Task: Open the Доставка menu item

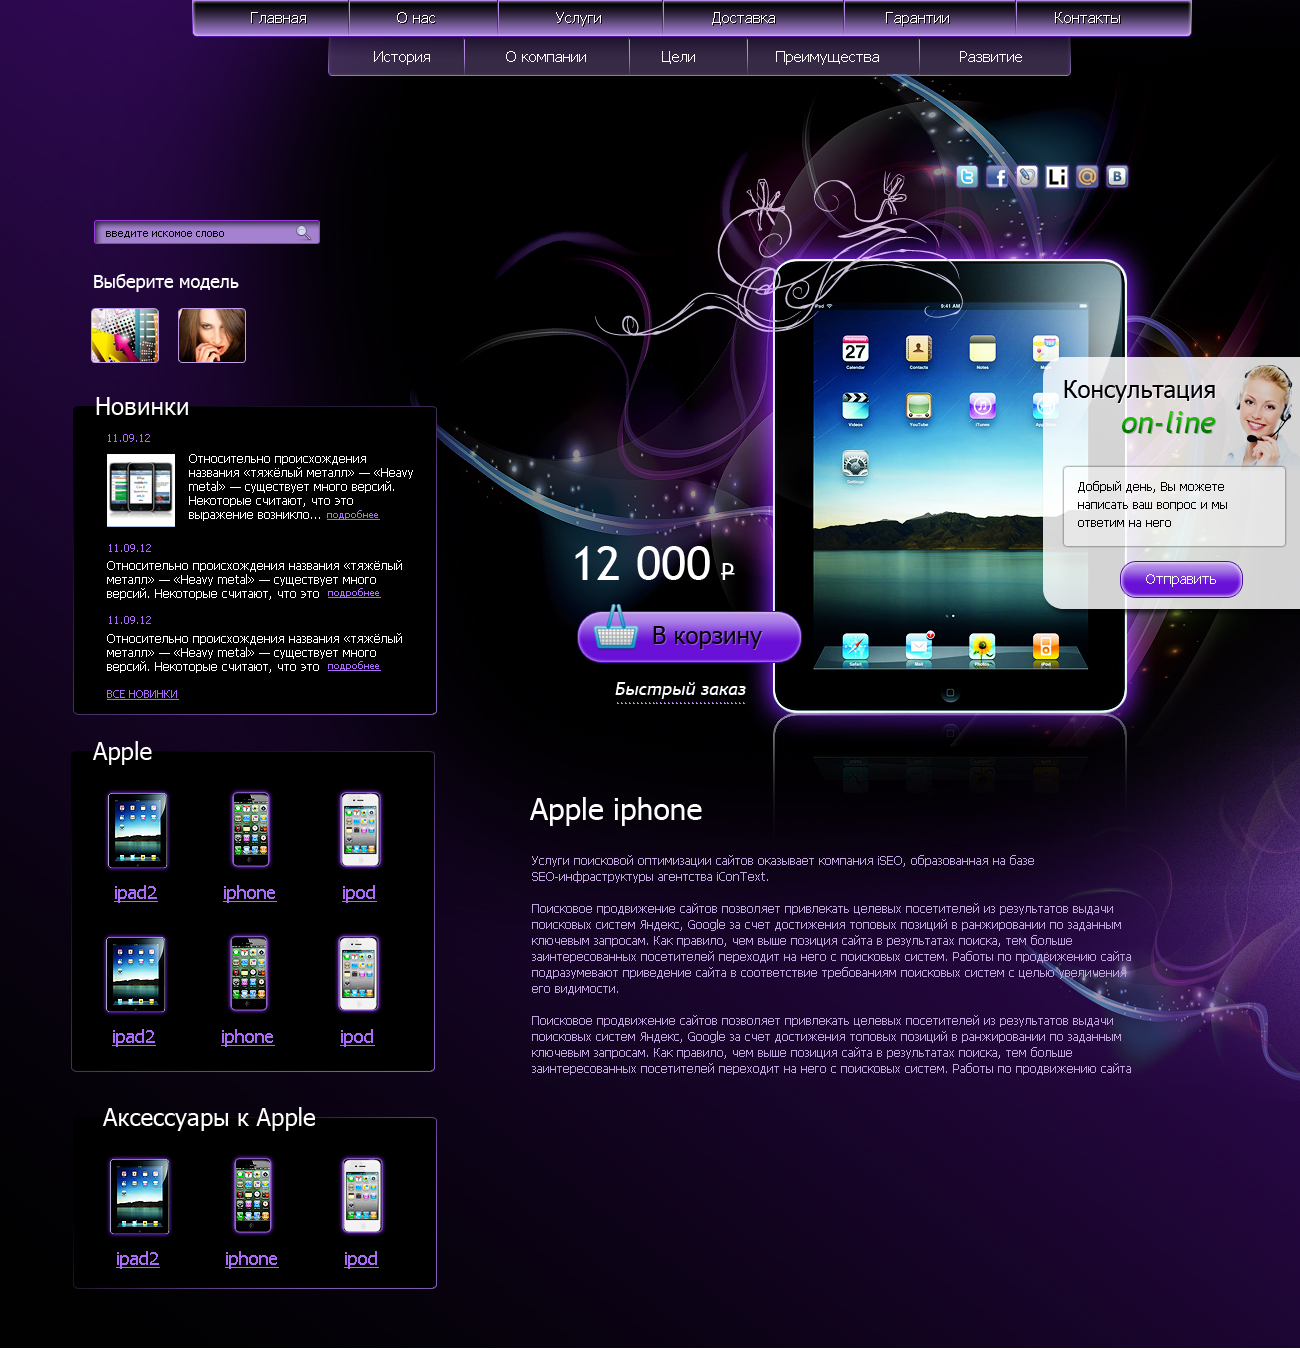Action: [x=743, y=18]
